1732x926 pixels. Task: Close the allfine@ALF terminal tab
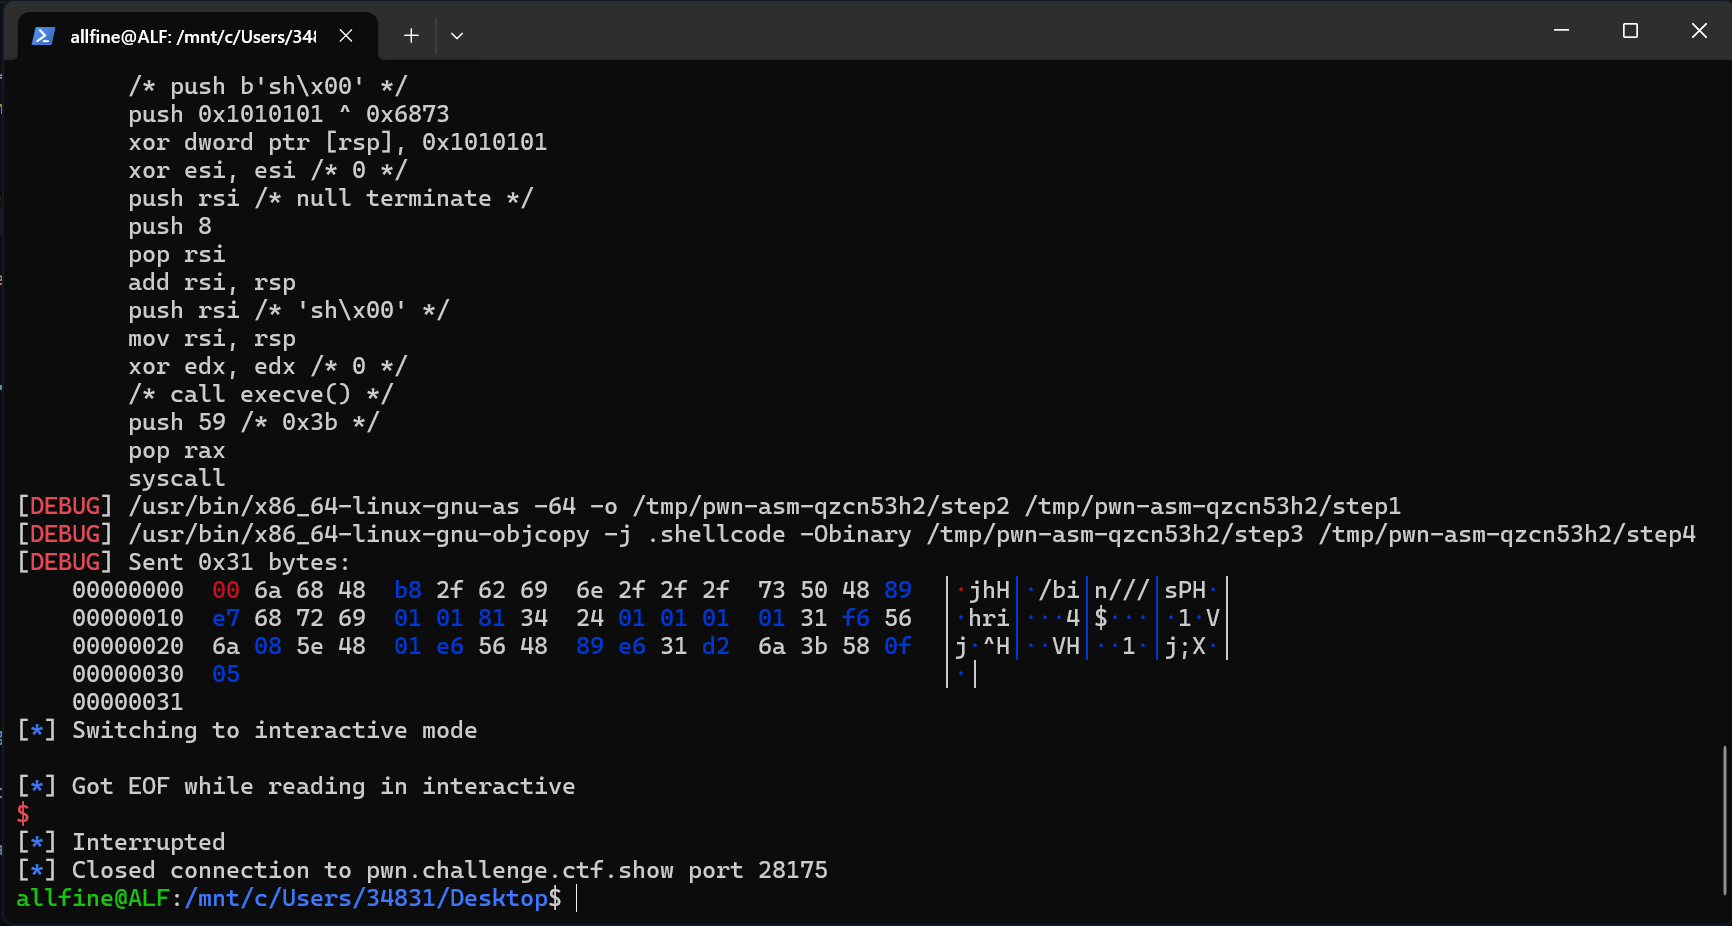click(346, 36)
